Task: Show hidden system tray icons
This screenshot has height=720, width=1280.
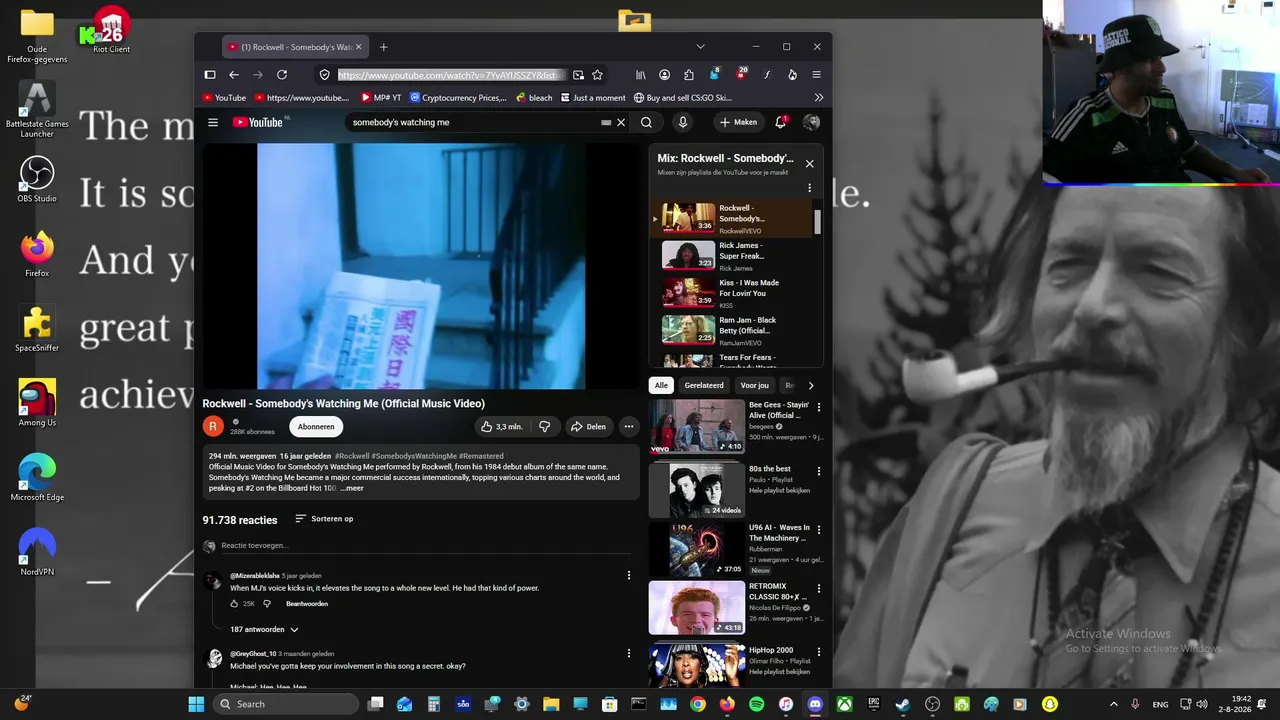Action: tap(1114, 704)
